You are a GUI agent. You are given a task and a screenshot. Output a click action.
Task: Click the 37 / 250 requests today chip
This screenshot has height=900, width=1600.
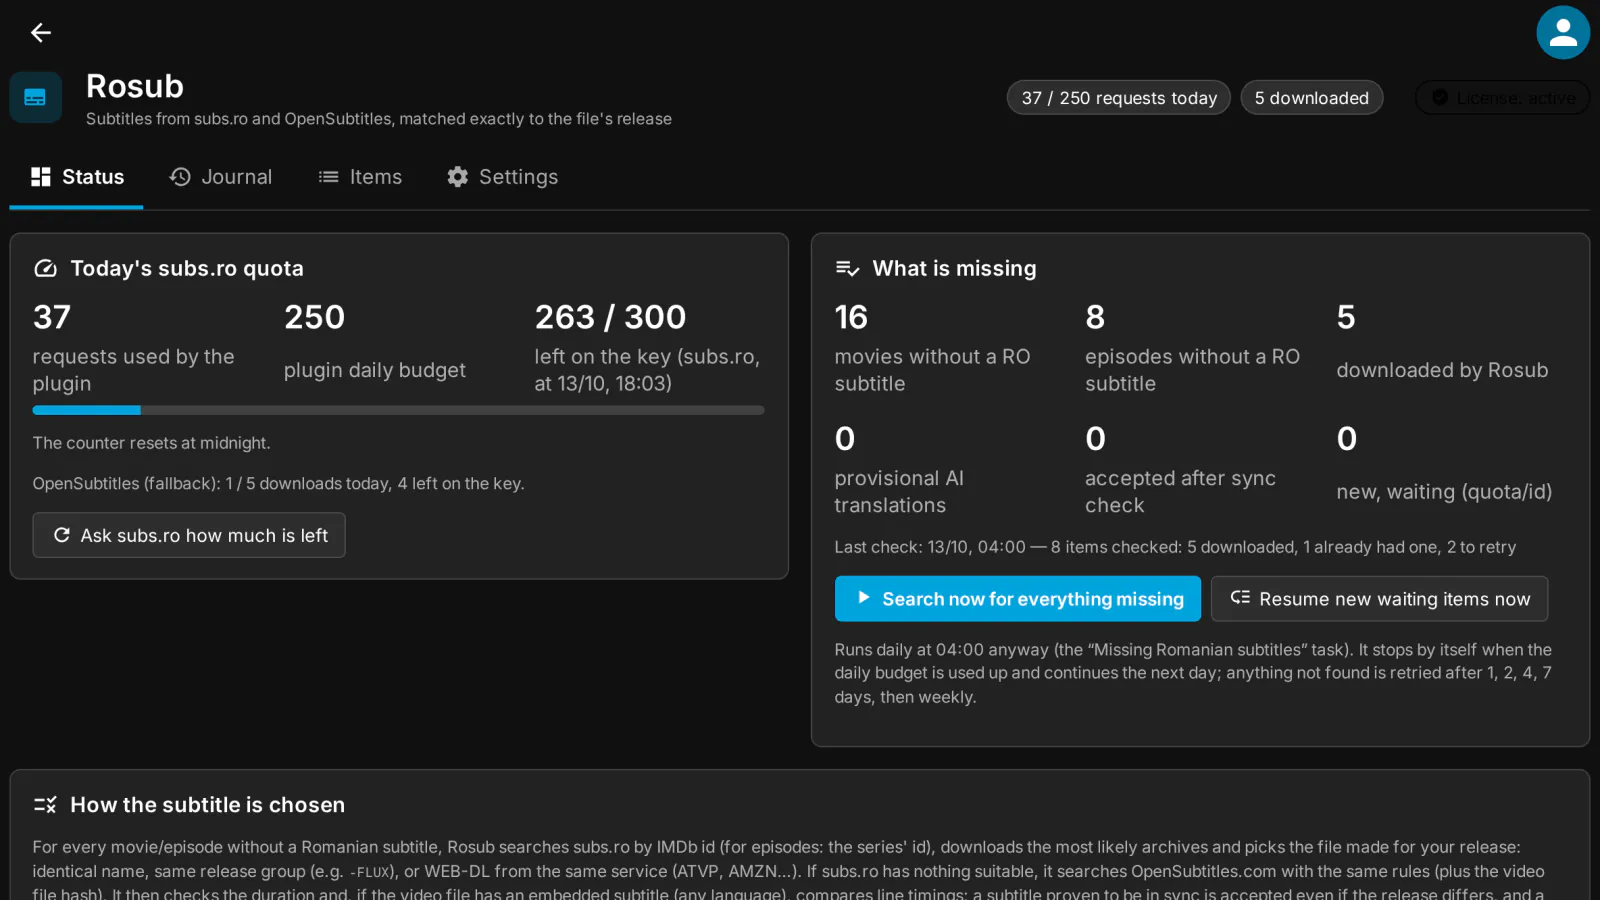click(1119, 98)
